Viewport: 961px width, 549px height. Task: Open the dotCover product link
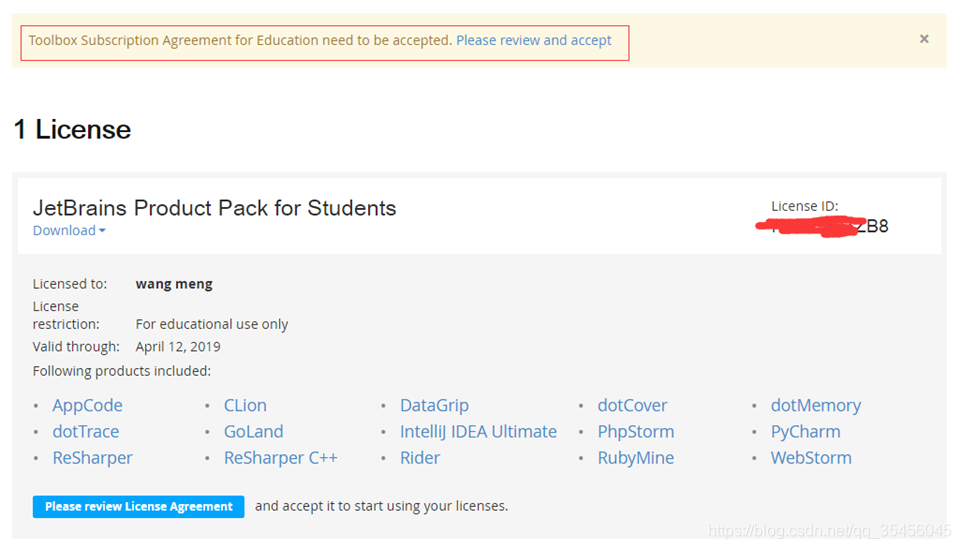click(632, 405)
